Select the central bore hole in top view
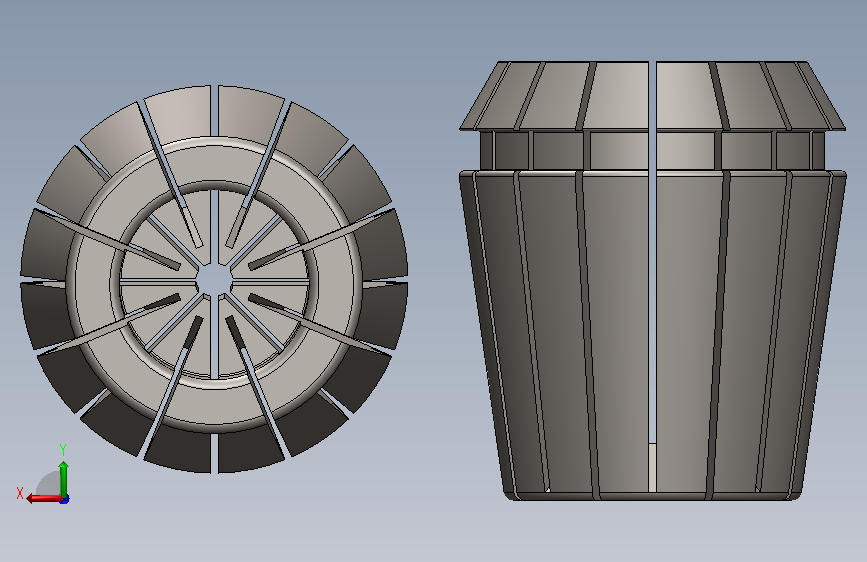867x562 pixels. (x=214, y=279)
